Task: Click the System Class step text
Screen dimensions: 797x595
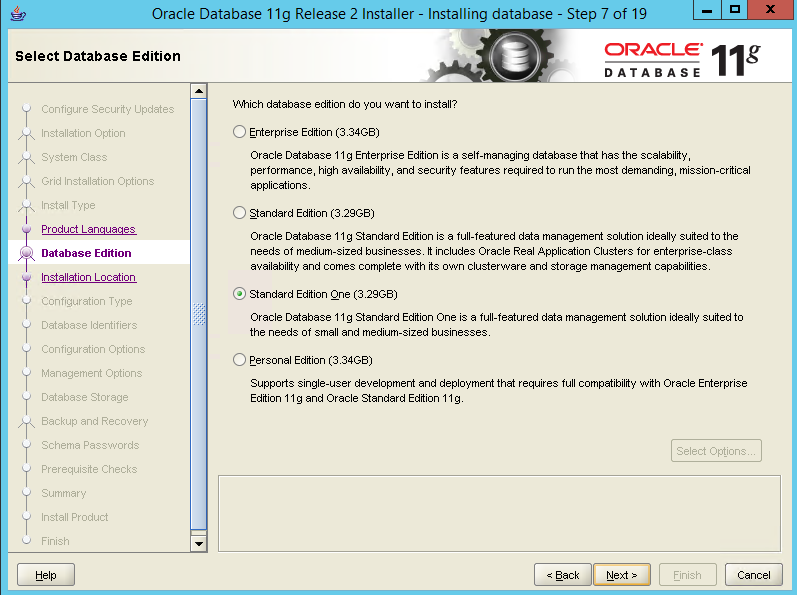Action: click(74, 157)
